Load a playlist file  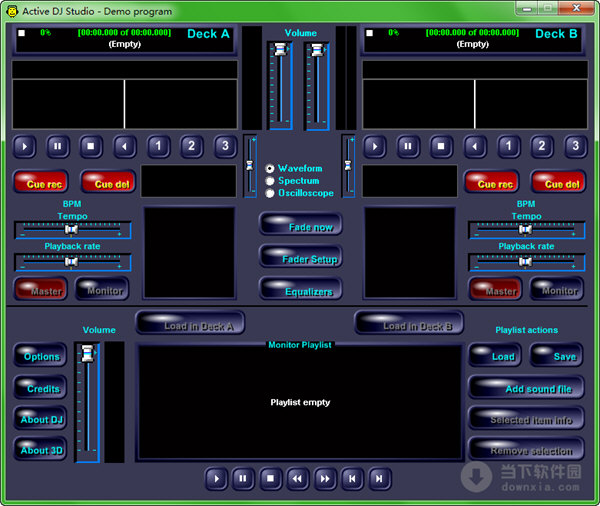pyautogui.click(x=495, y=355)
